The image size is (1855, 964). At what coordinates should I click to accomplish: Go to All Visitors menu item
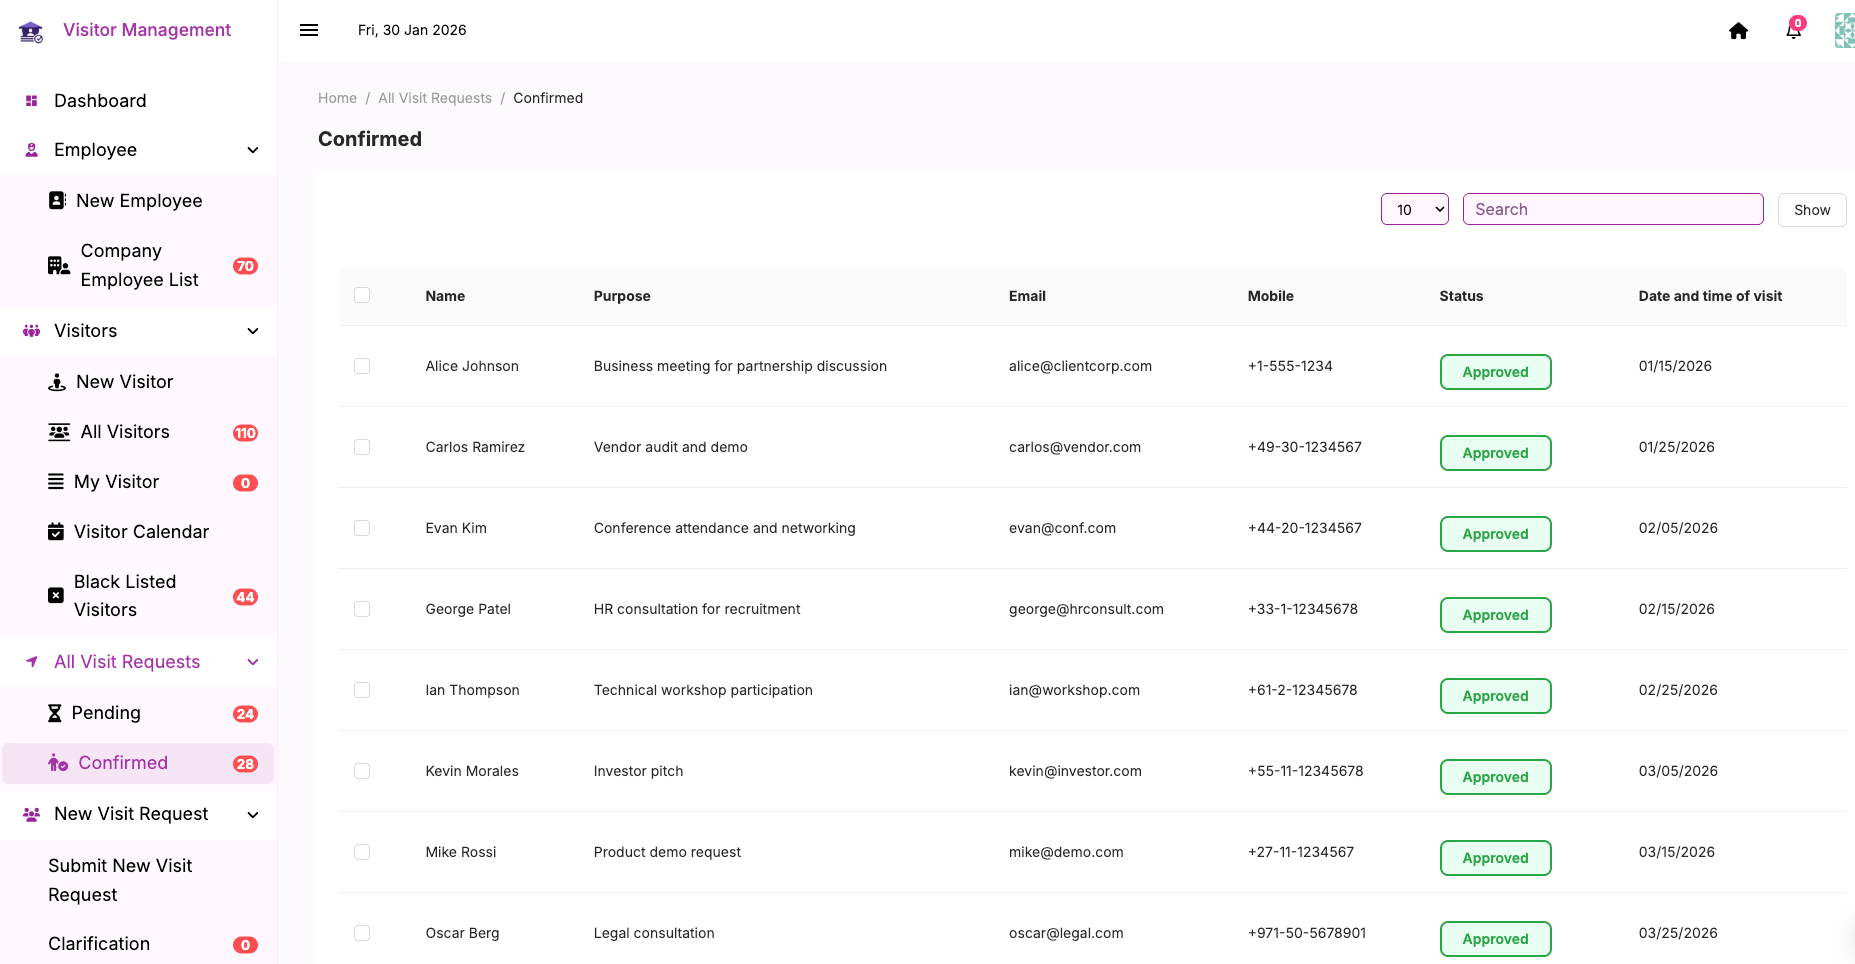[125, 432]
